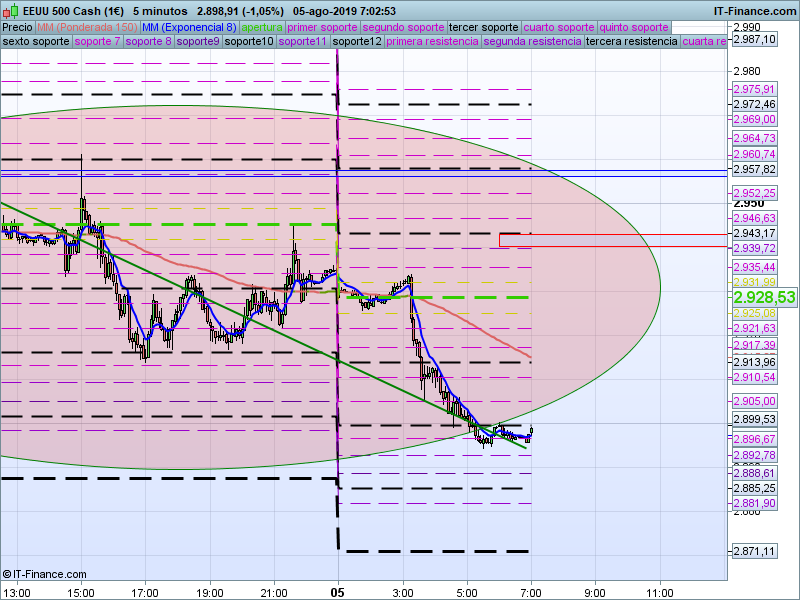Choose the tercer soporte indicator label

[484, 27]
